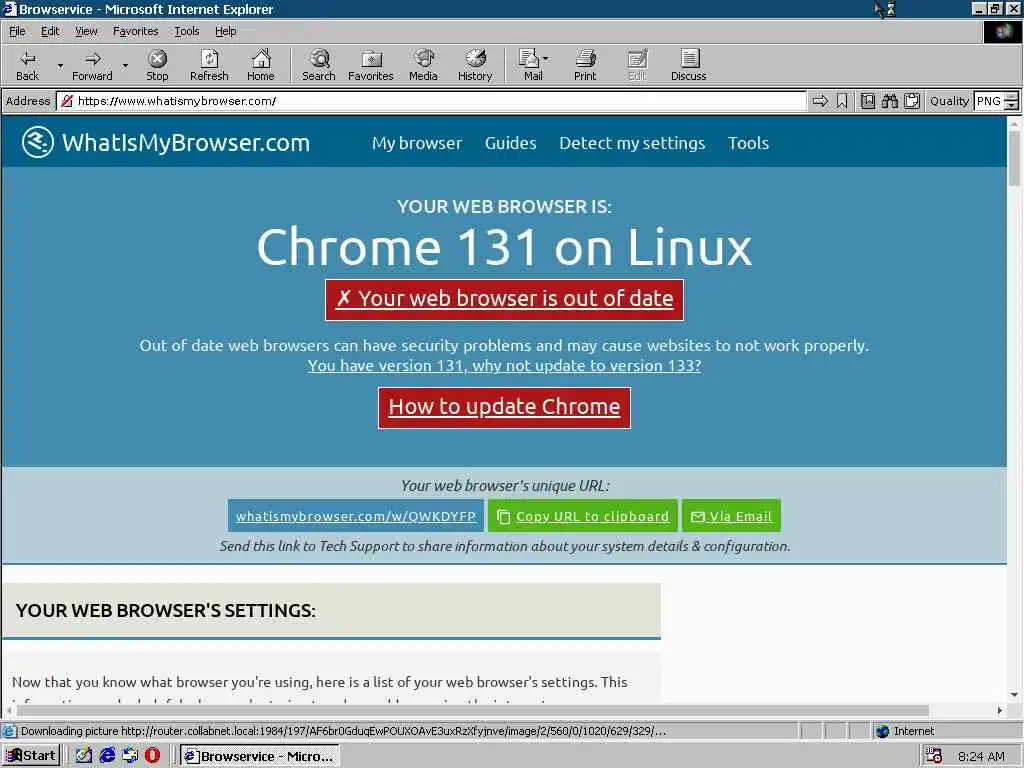Image resolution: width=1024 pixels, height=768 pixels.
Task: Open the Discuss toolbar button
Action: (x=688, y=65)
